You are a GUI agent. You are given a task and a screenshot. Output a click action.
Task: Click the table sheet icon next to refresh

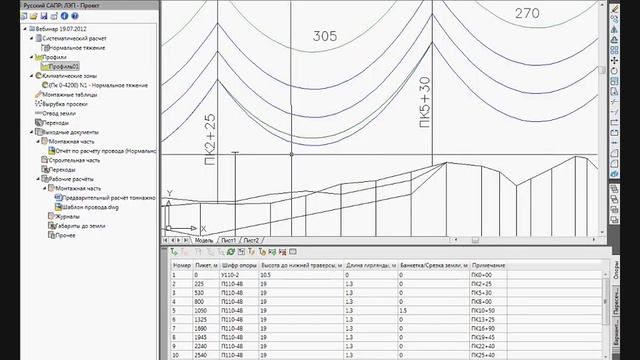pos(241,252)
